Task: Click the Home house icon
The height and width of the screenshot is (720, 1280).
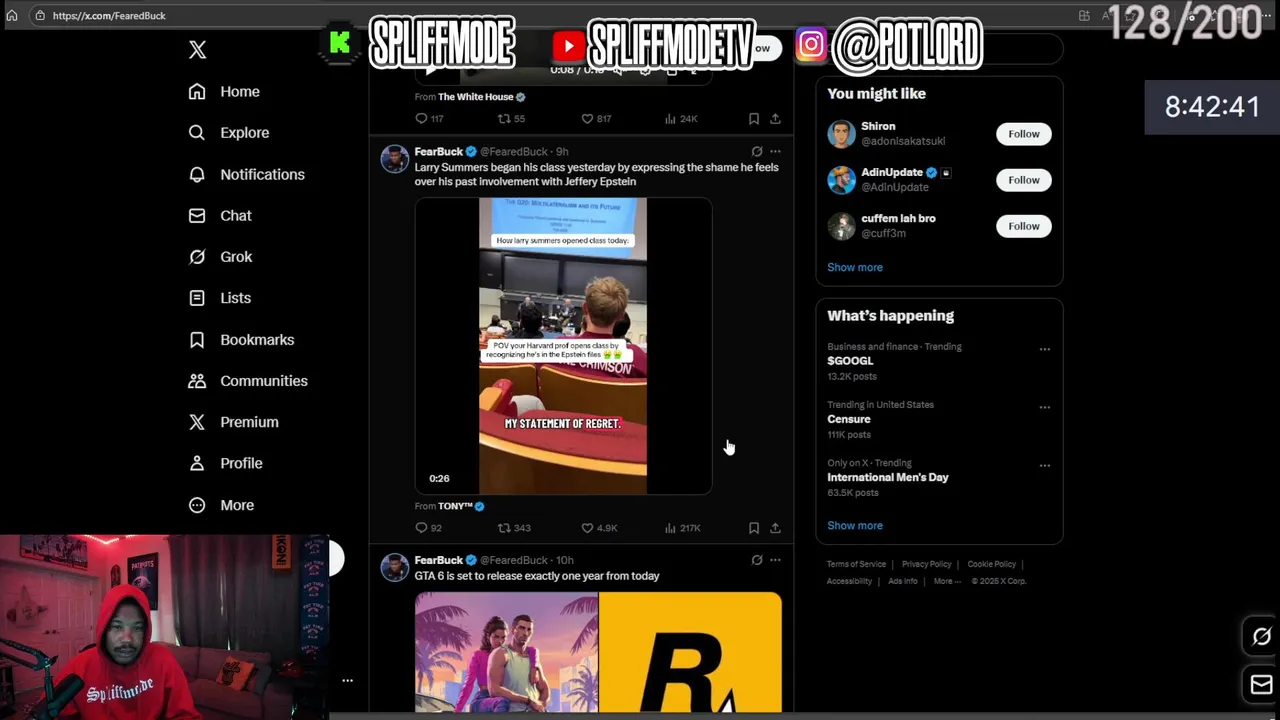Action: click(x=197, y=91)
